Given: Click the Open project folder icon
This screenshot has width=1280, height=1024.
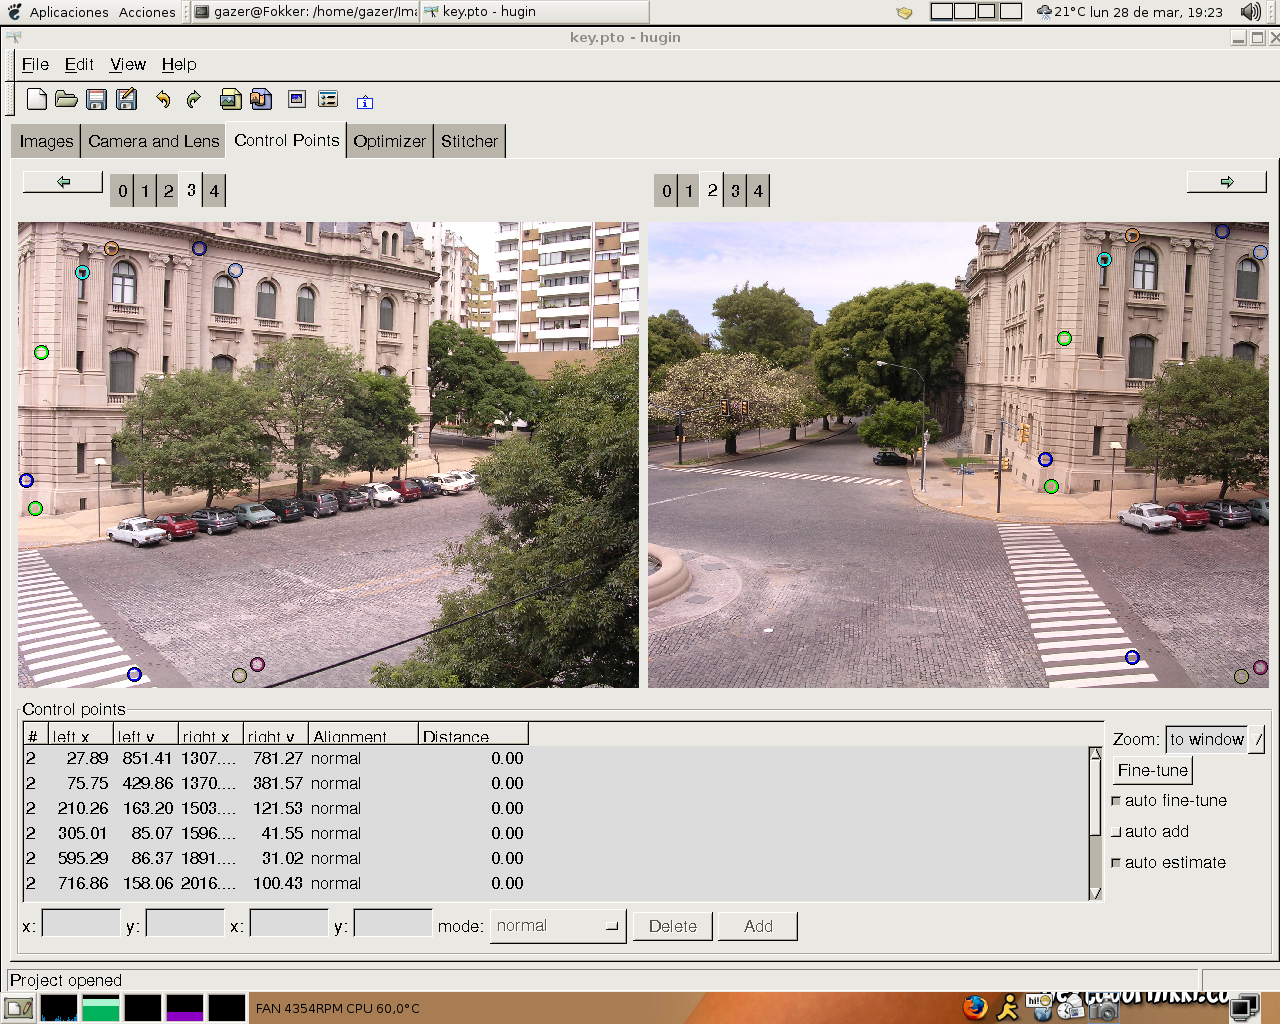Looking at the screenshot, I should click(x=66, y=99).
